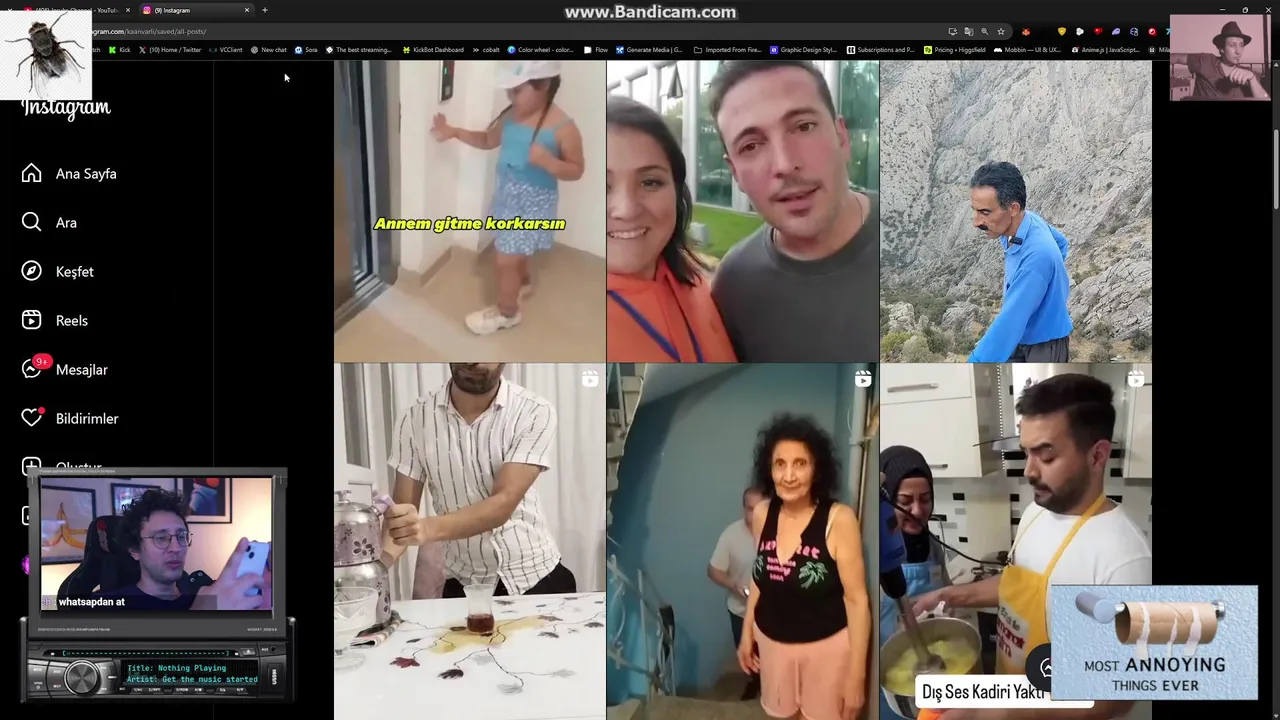Open the Graphic Design Styles bookmark
This screenshot has width=1280, height=720.
pyautogui.click(x=803, y=49)
